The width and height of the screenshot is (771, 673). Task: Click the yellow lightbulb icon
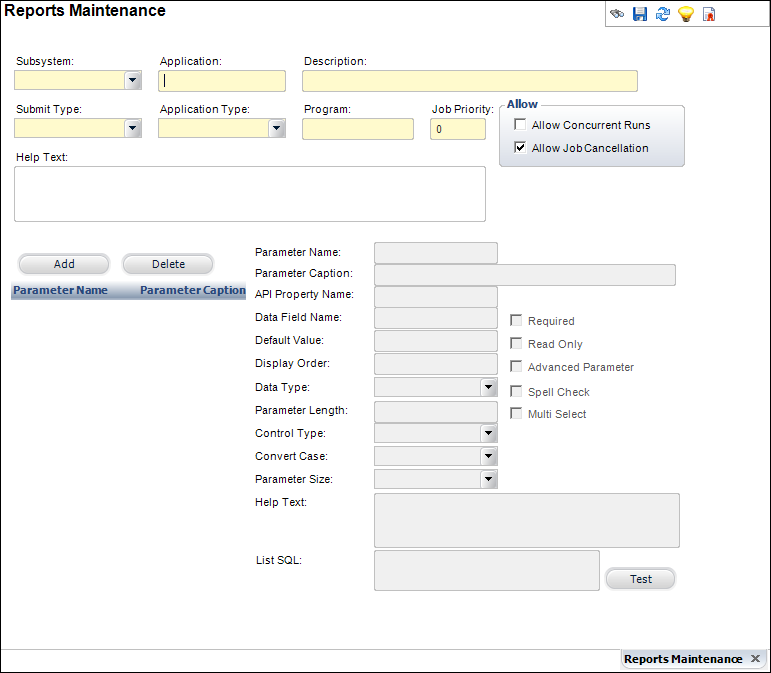tap(686, 14)
